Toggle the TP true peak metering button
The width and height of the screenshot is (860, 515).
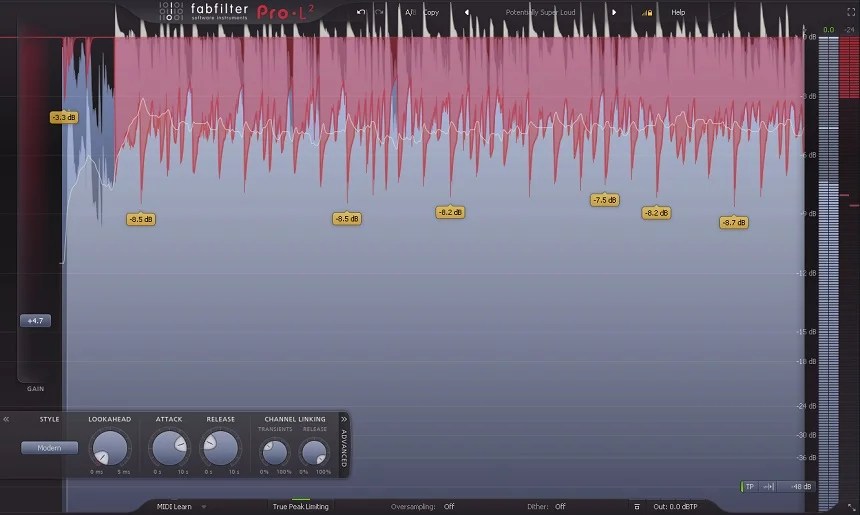(749, 486)
